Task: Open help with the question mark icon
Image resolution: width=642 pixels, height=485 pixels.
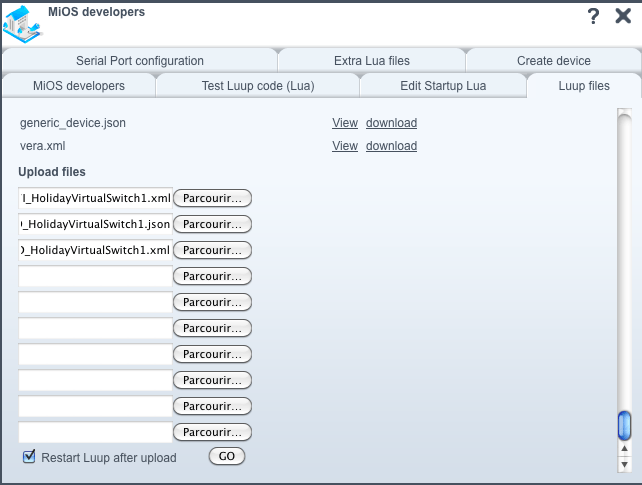Action: click(x=593, y=16)
